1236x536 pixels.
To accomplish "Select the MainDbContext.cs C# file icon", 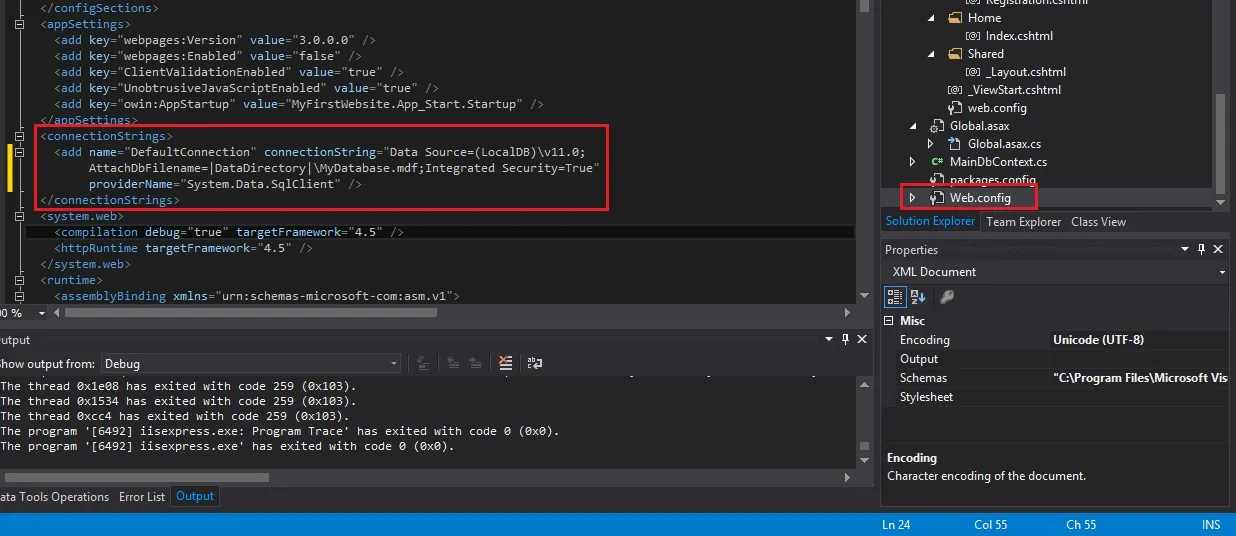I will tap(937, 161).
